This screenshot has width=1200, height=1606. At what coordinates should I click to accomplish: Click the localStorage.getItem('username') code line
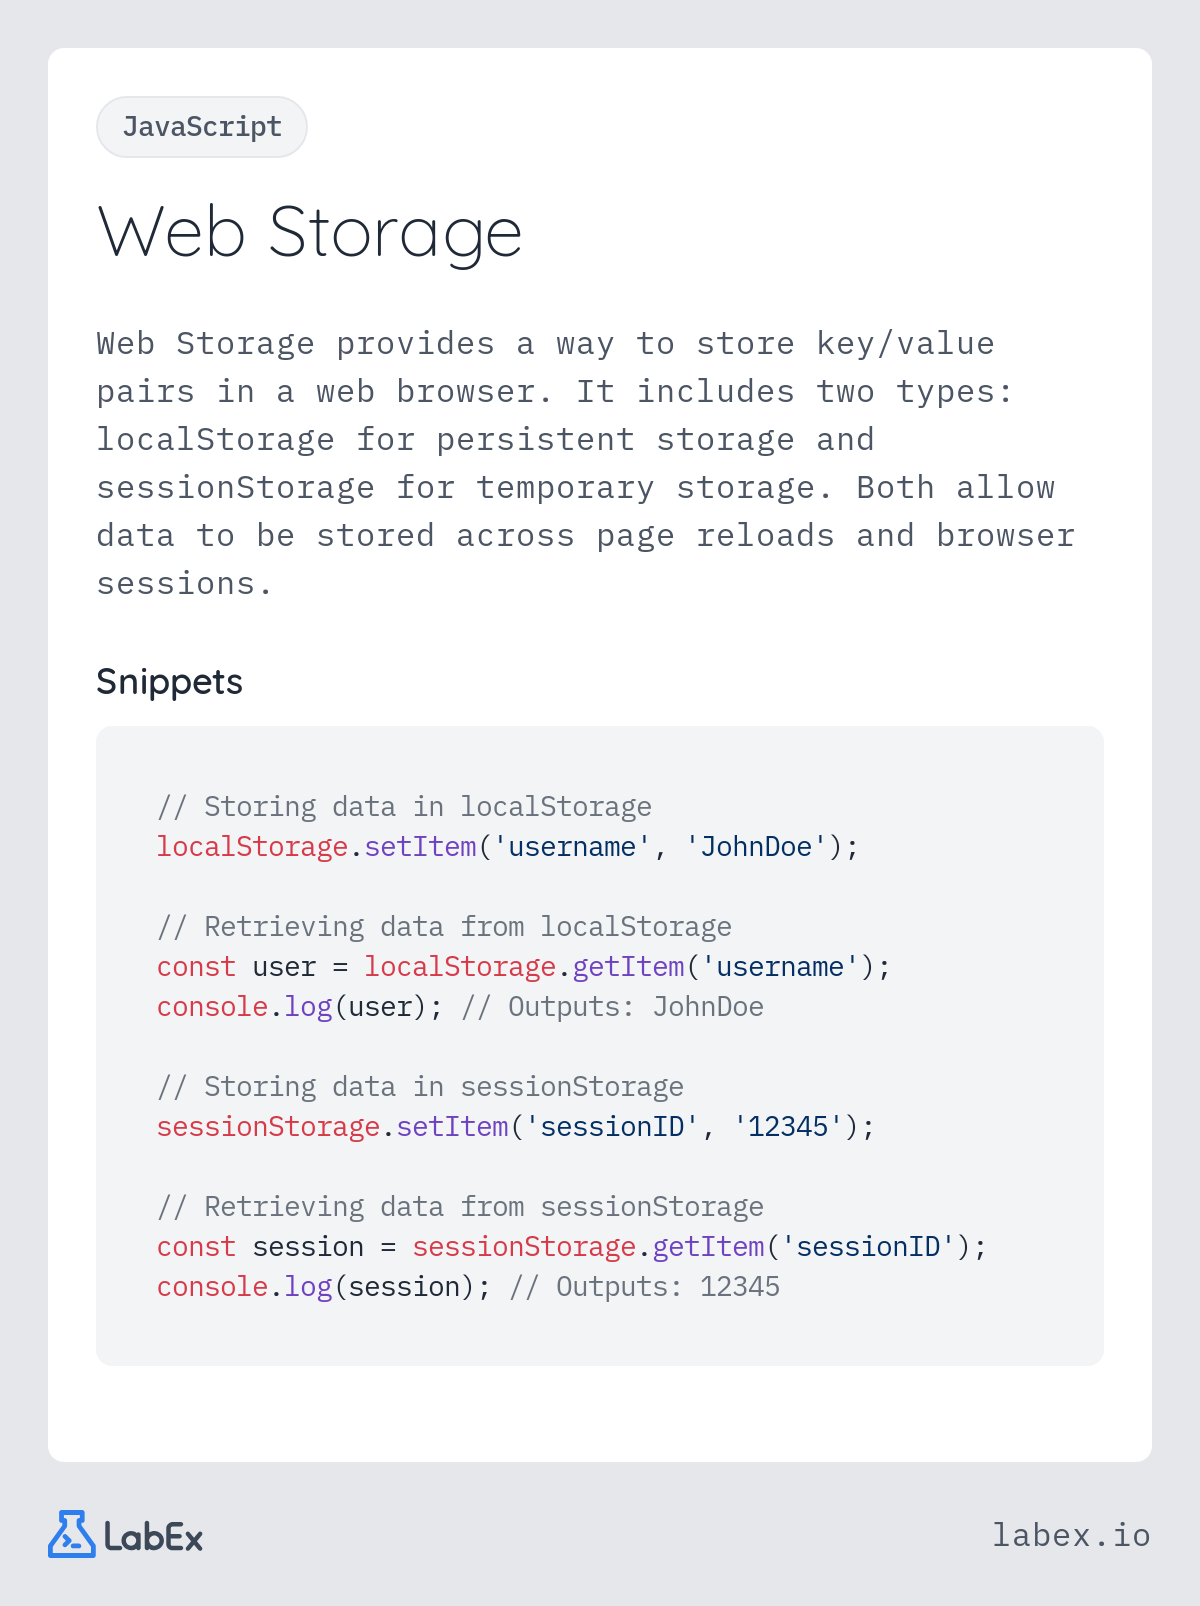coord(524,967)
